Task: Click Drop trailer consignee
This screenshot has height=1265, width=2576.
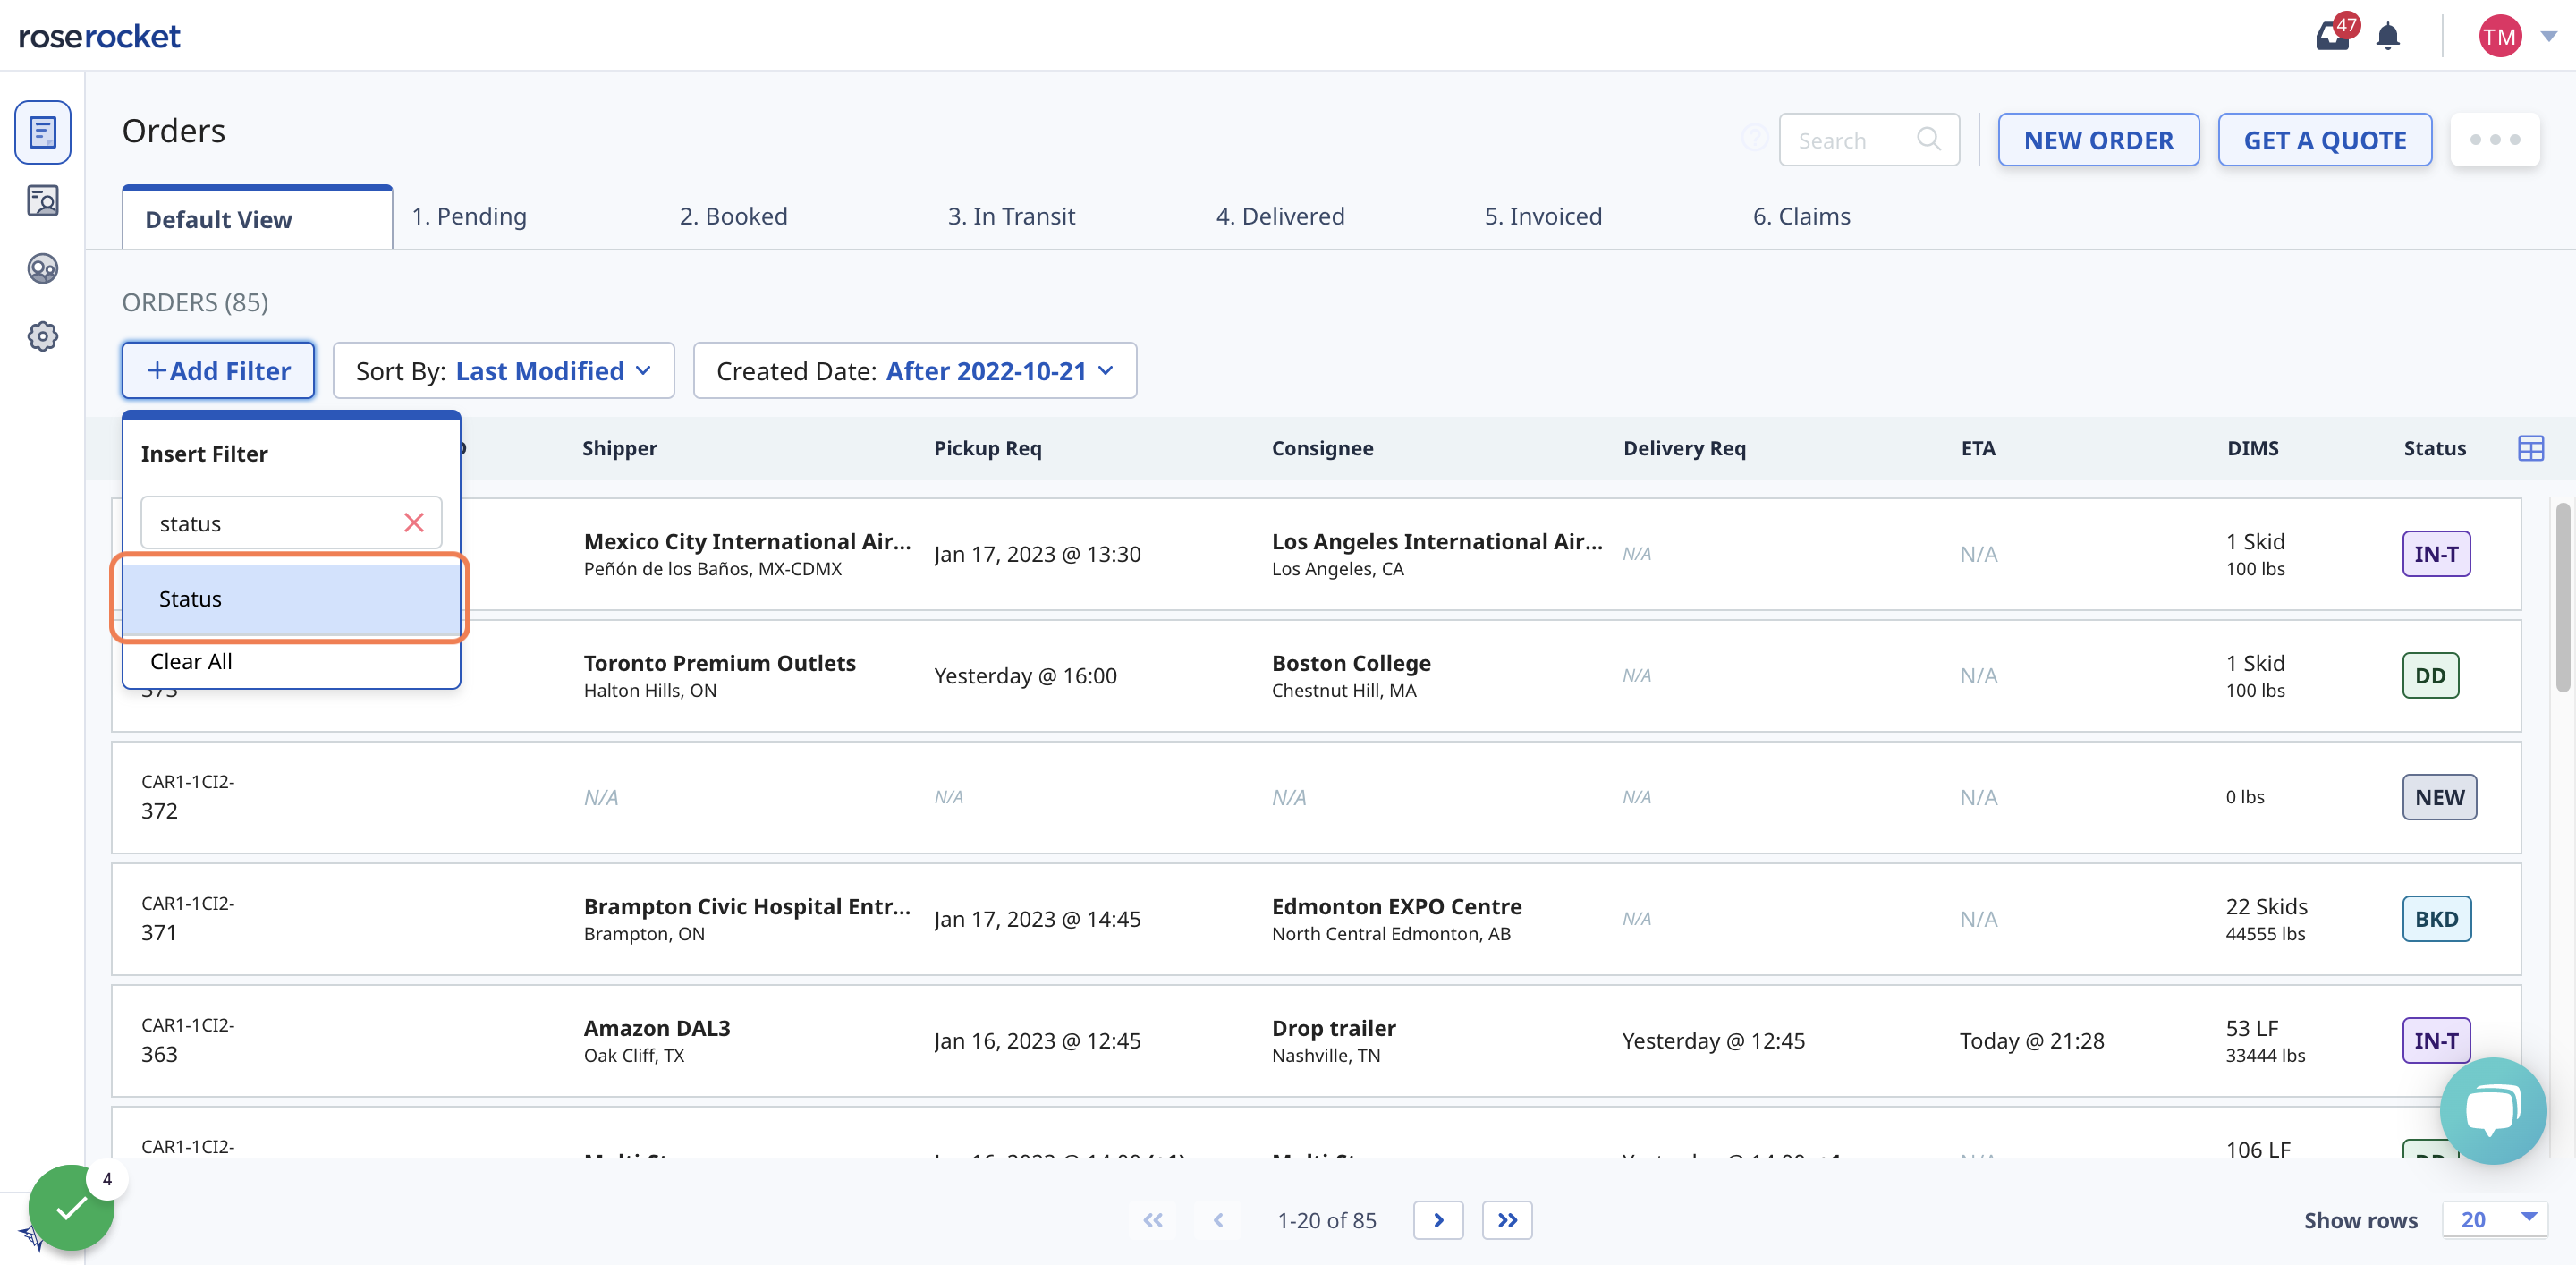Action: coord(1333,1028)
